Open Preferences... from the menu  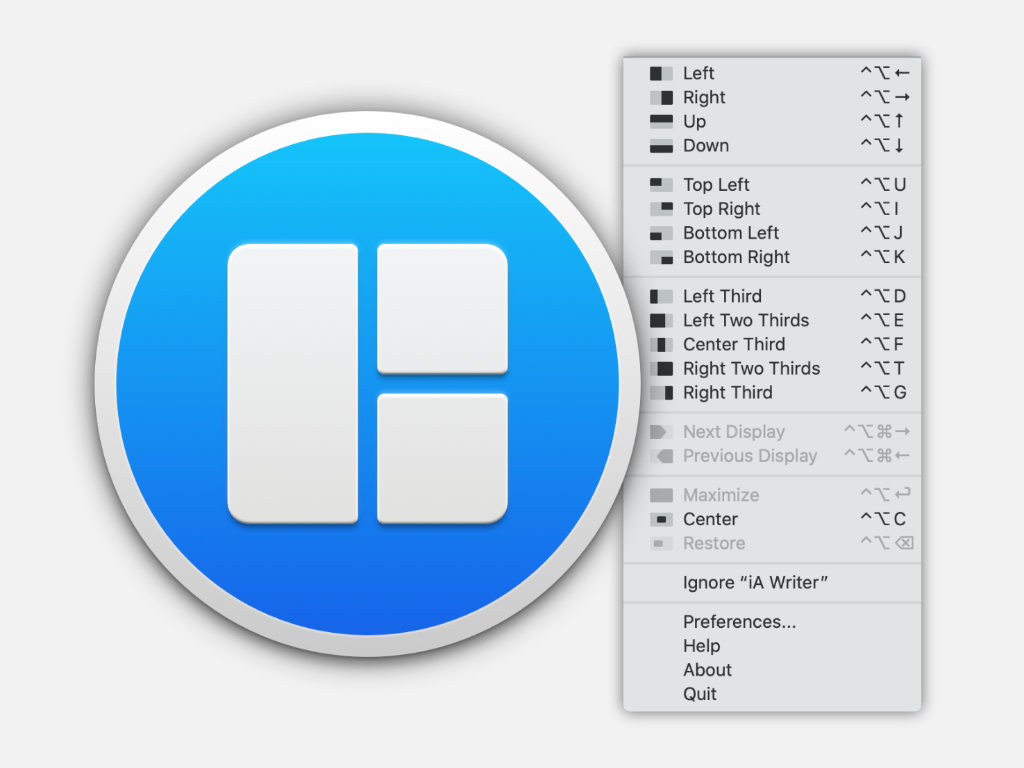(772, 622)
